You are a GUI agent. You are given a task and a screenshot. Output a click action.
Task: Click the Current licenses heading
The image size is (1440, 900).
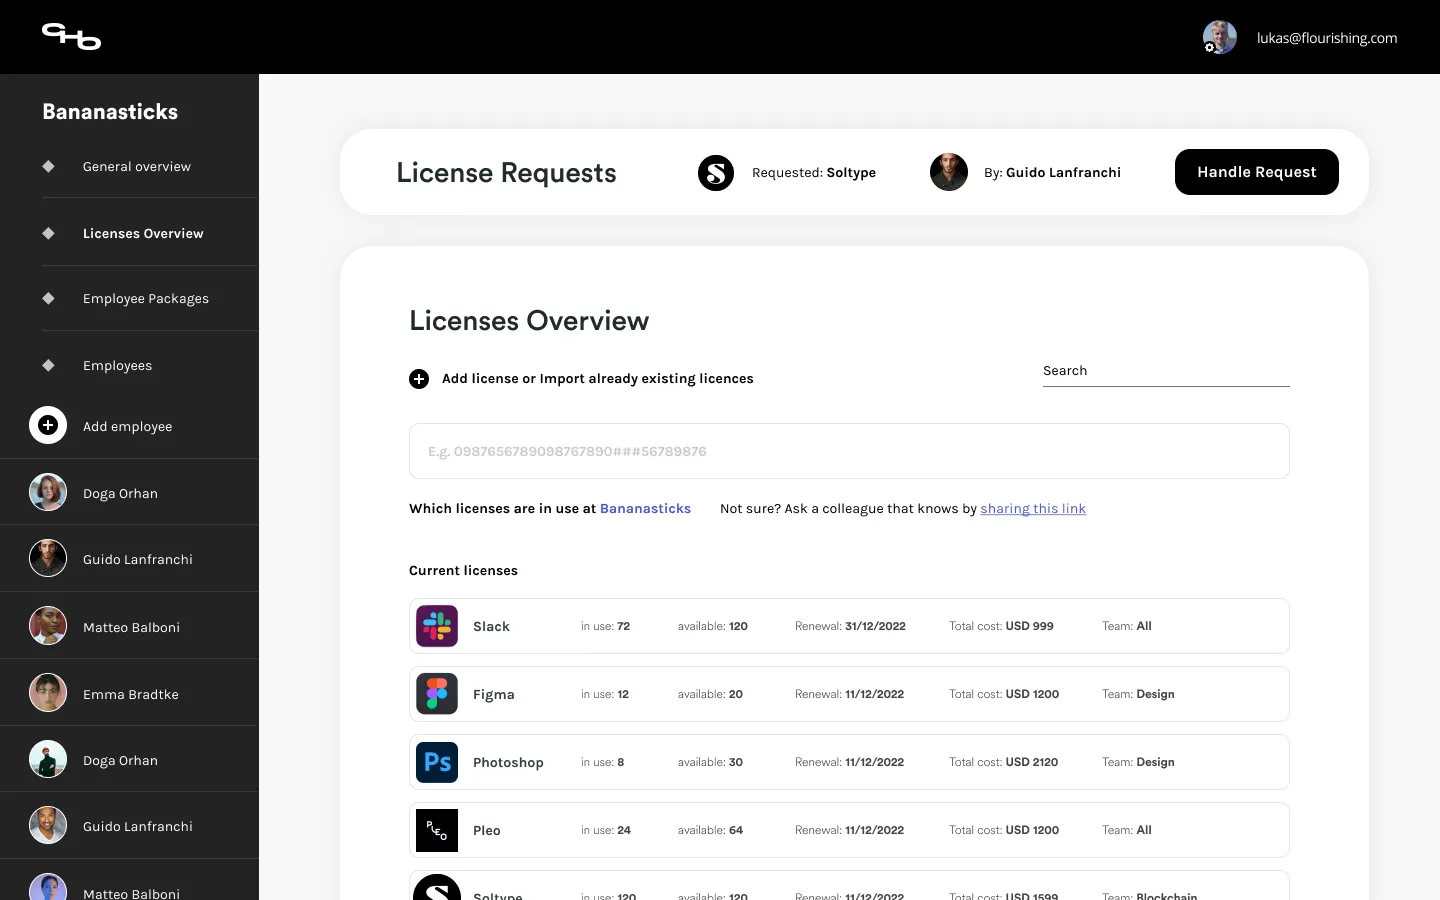[x=463, y=571]
